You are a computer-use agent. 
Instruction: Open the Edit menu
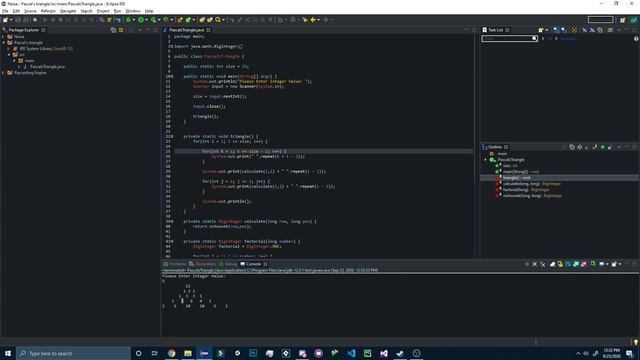click(x=16, y=11)
